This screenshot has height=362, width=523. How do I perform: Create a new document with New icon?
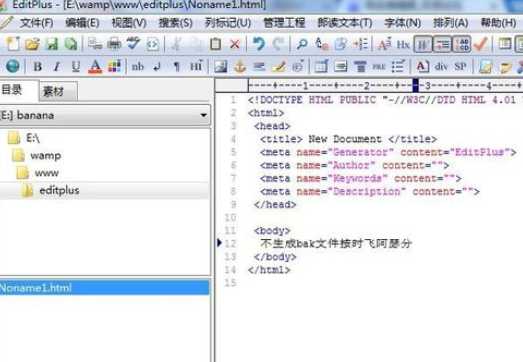tap(13, 44)
